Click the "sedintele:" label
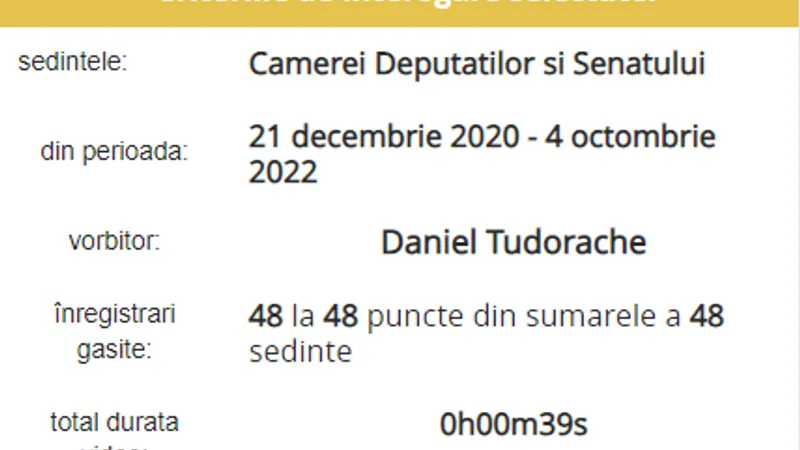Image resolution: width=800 pixels, height=450 pixels. pos(72,62)
